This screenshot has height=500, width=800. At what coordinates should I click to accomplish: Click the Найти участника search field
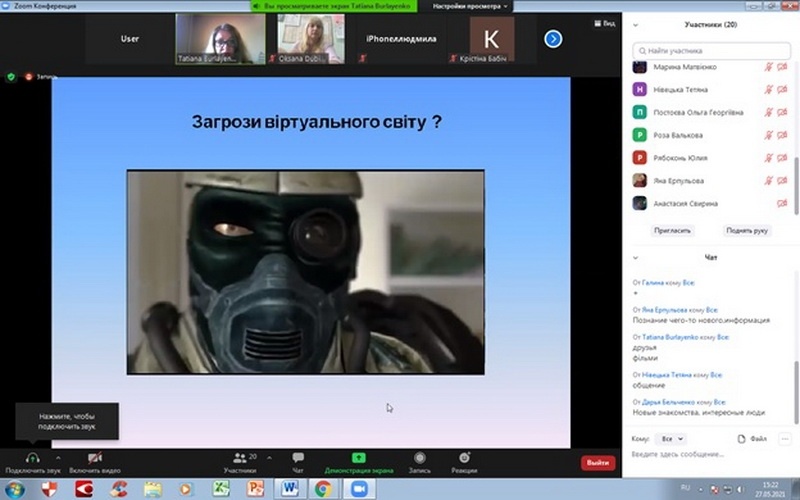pyautogui.click(x=710, y=50)
